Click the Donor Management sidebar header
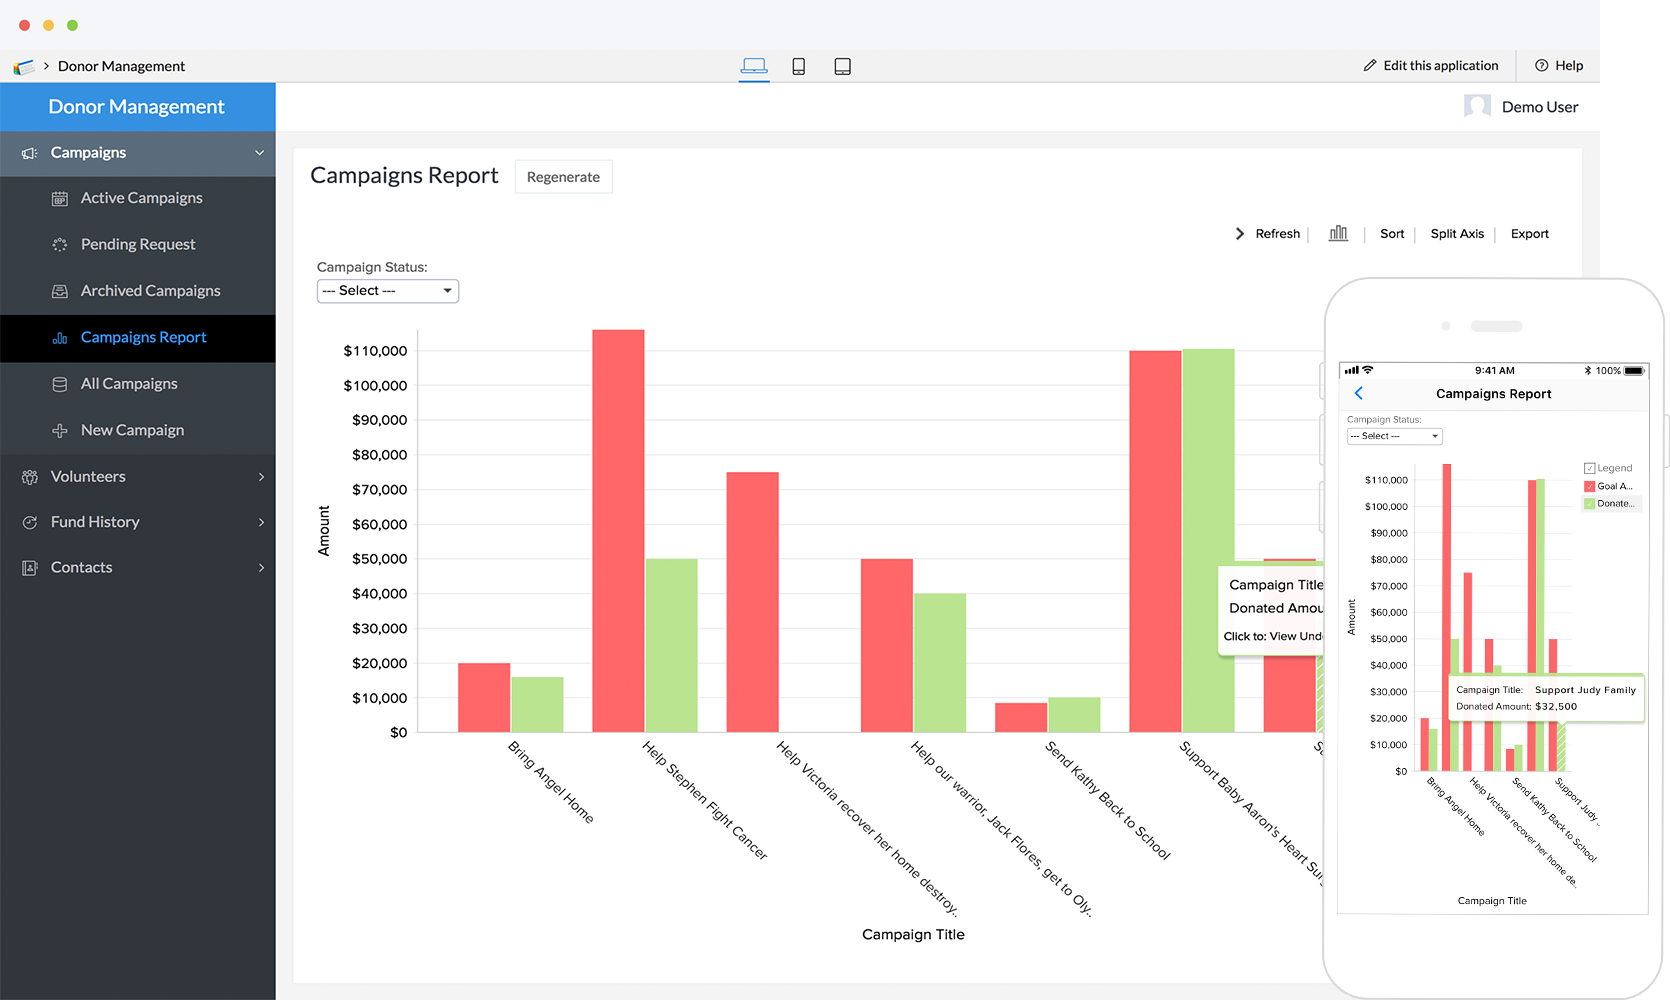 137,107
